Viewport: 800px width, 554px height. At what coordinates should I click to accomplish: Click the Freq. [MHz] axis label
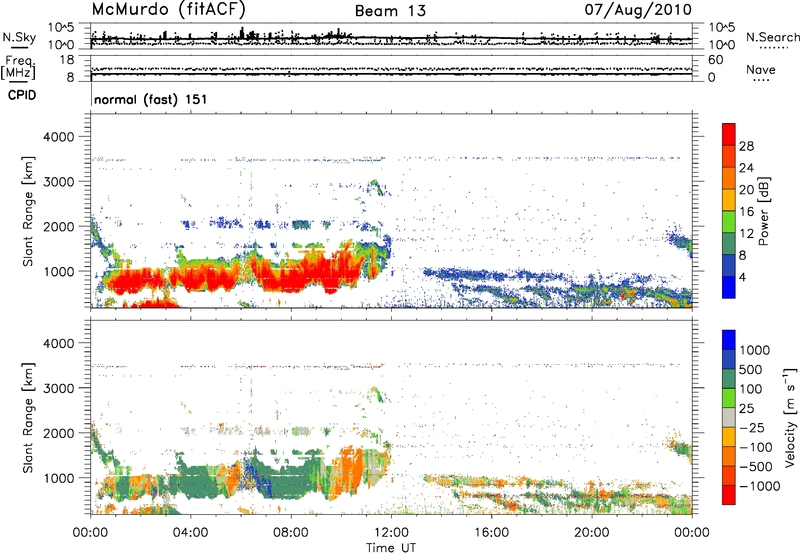[x=18, y=67]
